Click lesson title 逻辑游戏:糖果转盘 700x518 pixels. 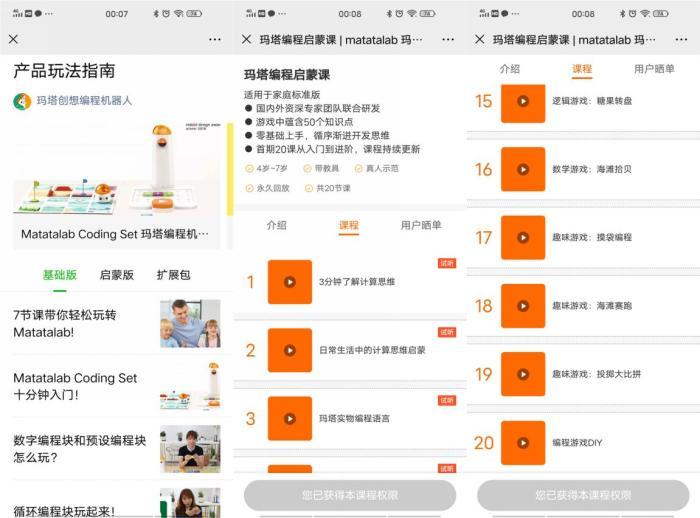(x=592, y=101)
